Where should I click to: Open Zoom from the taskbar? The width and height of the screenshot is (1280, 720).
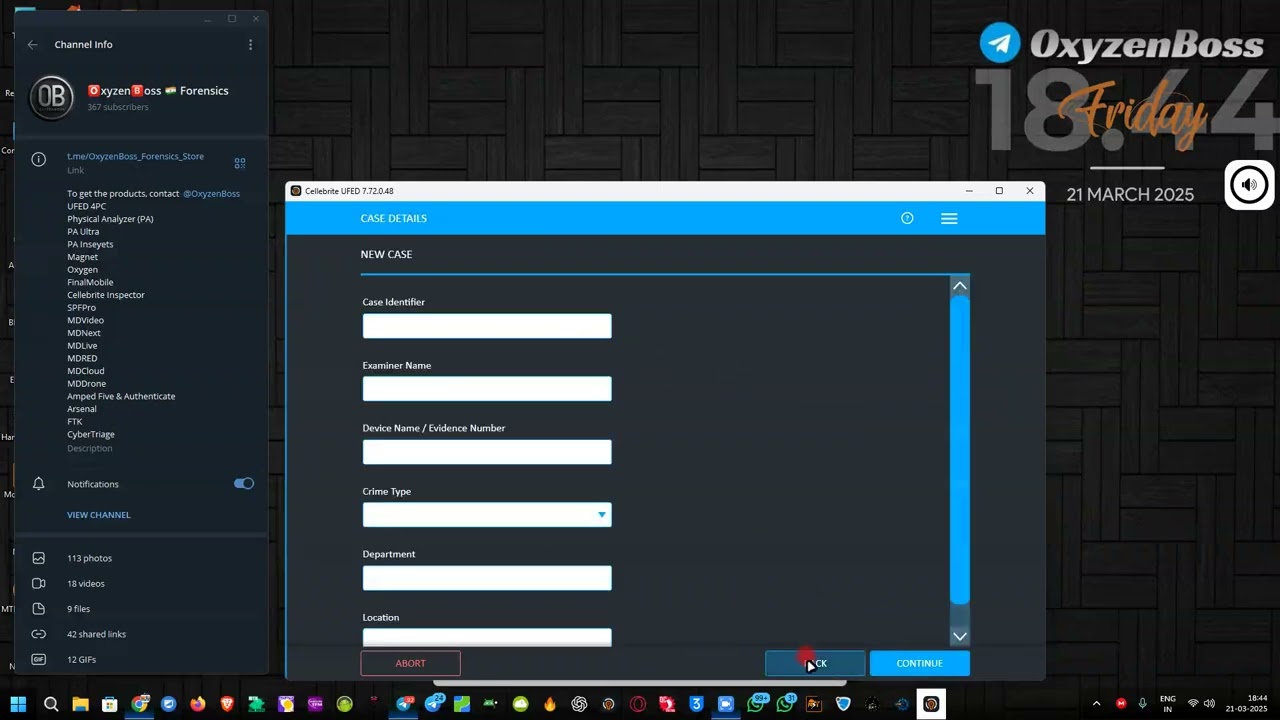(726, 704)
